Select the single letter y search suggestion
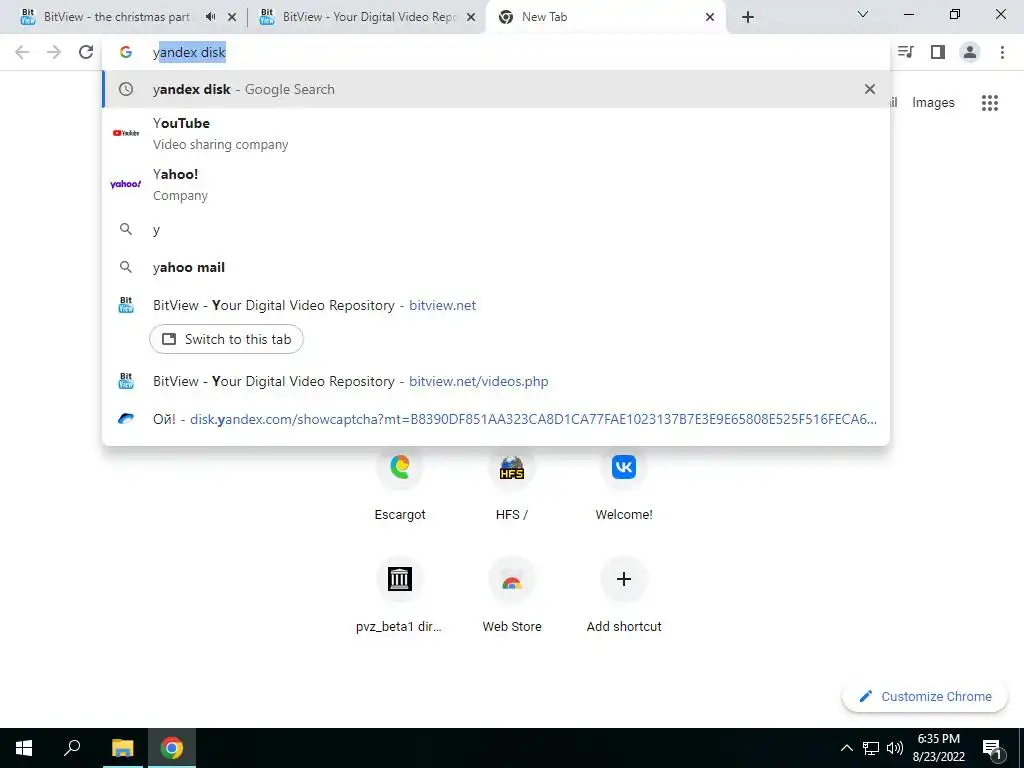Viewport: 1024px width, 768px height. [496, 229]
